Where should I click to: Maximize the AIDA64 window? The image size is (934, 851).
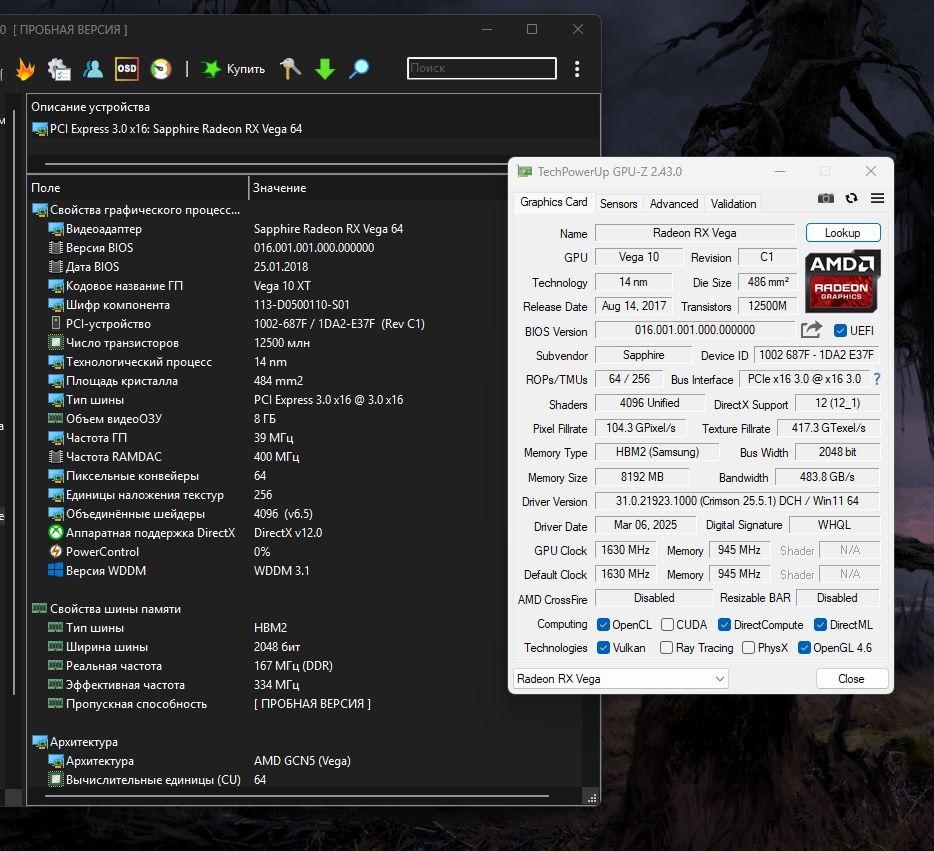click(532, 29)
